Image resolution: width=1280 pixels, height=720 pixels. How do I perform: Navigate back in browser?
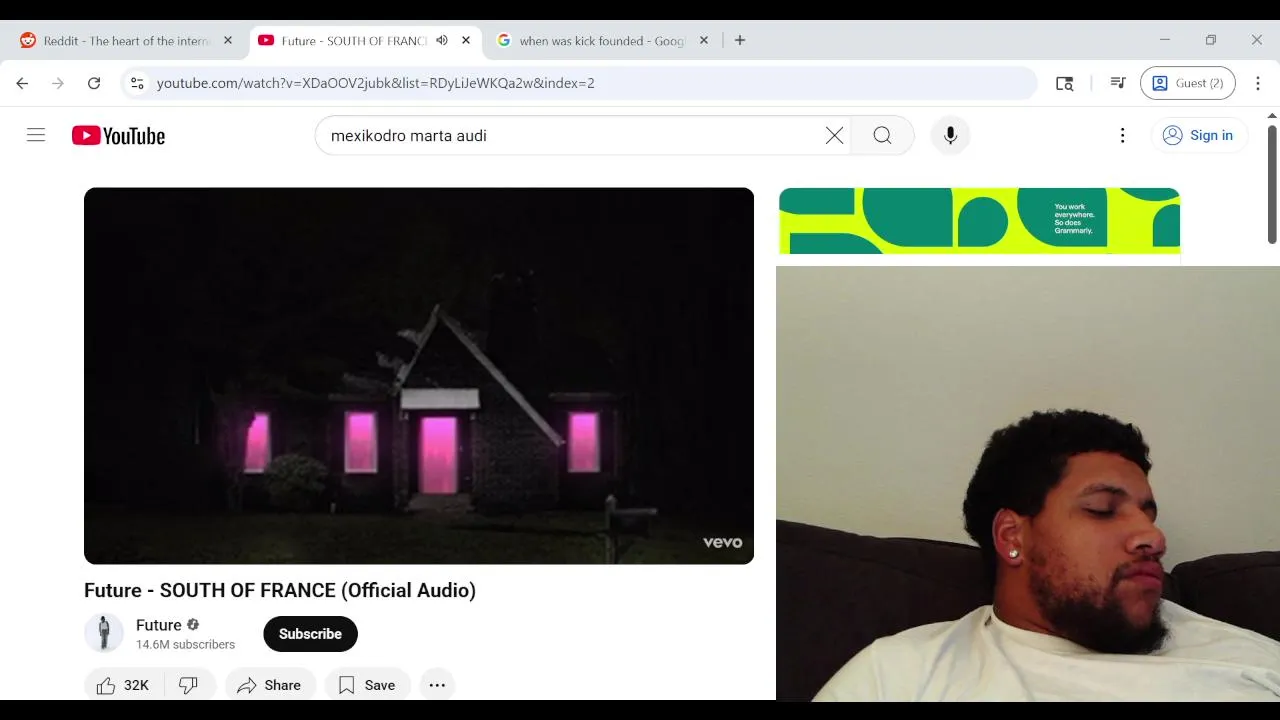pyautogui.click(x=22, y=83)
